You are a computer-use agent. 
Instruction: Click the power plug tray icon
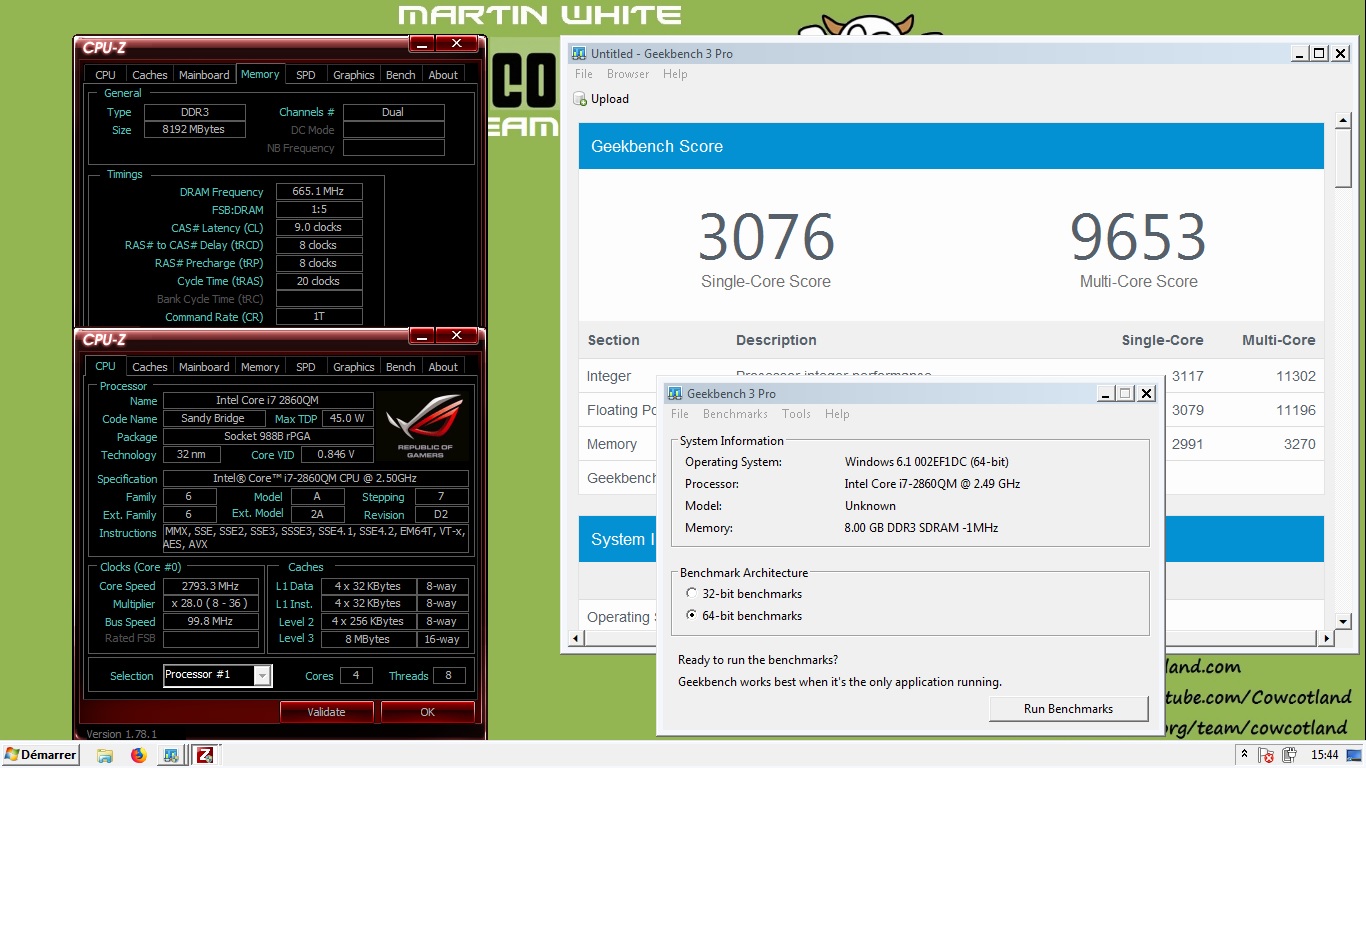(x=1289, y=755)
